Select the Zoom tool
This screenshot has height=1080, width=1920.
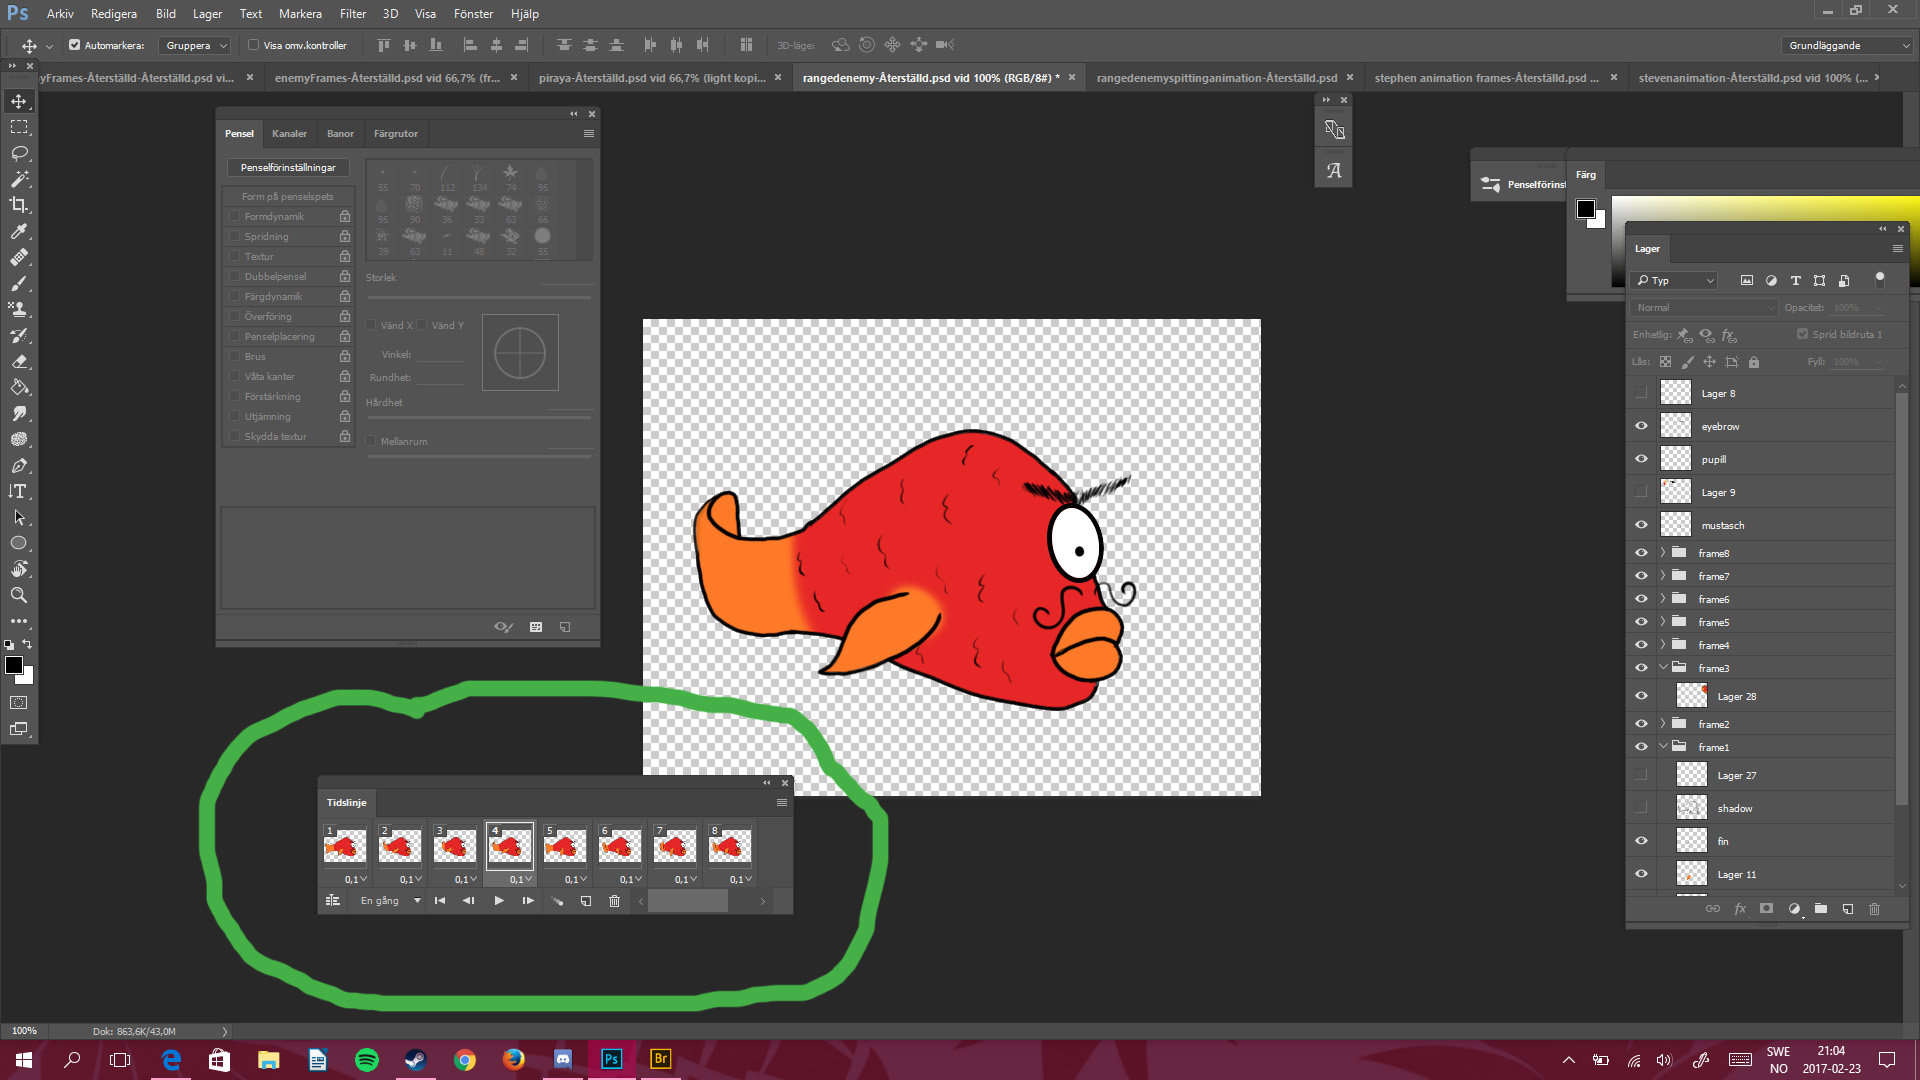tap(19, 595)
